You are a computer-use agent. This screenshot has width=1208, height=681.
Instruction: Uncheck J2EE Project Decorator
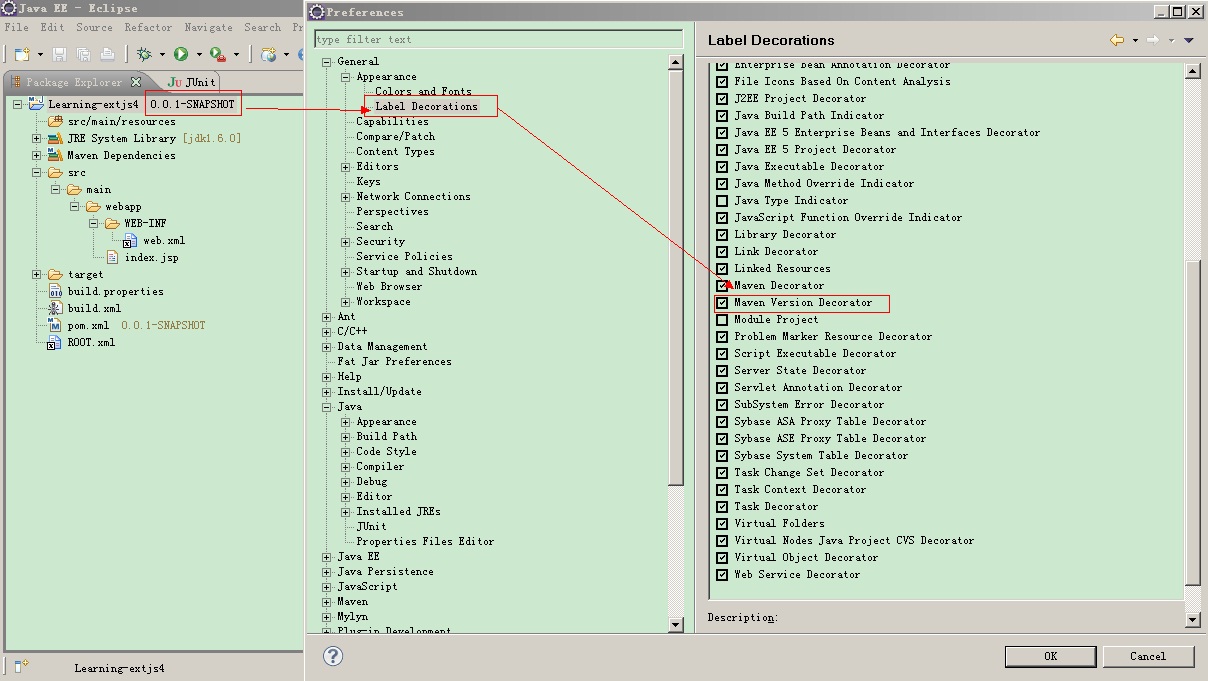722,99
